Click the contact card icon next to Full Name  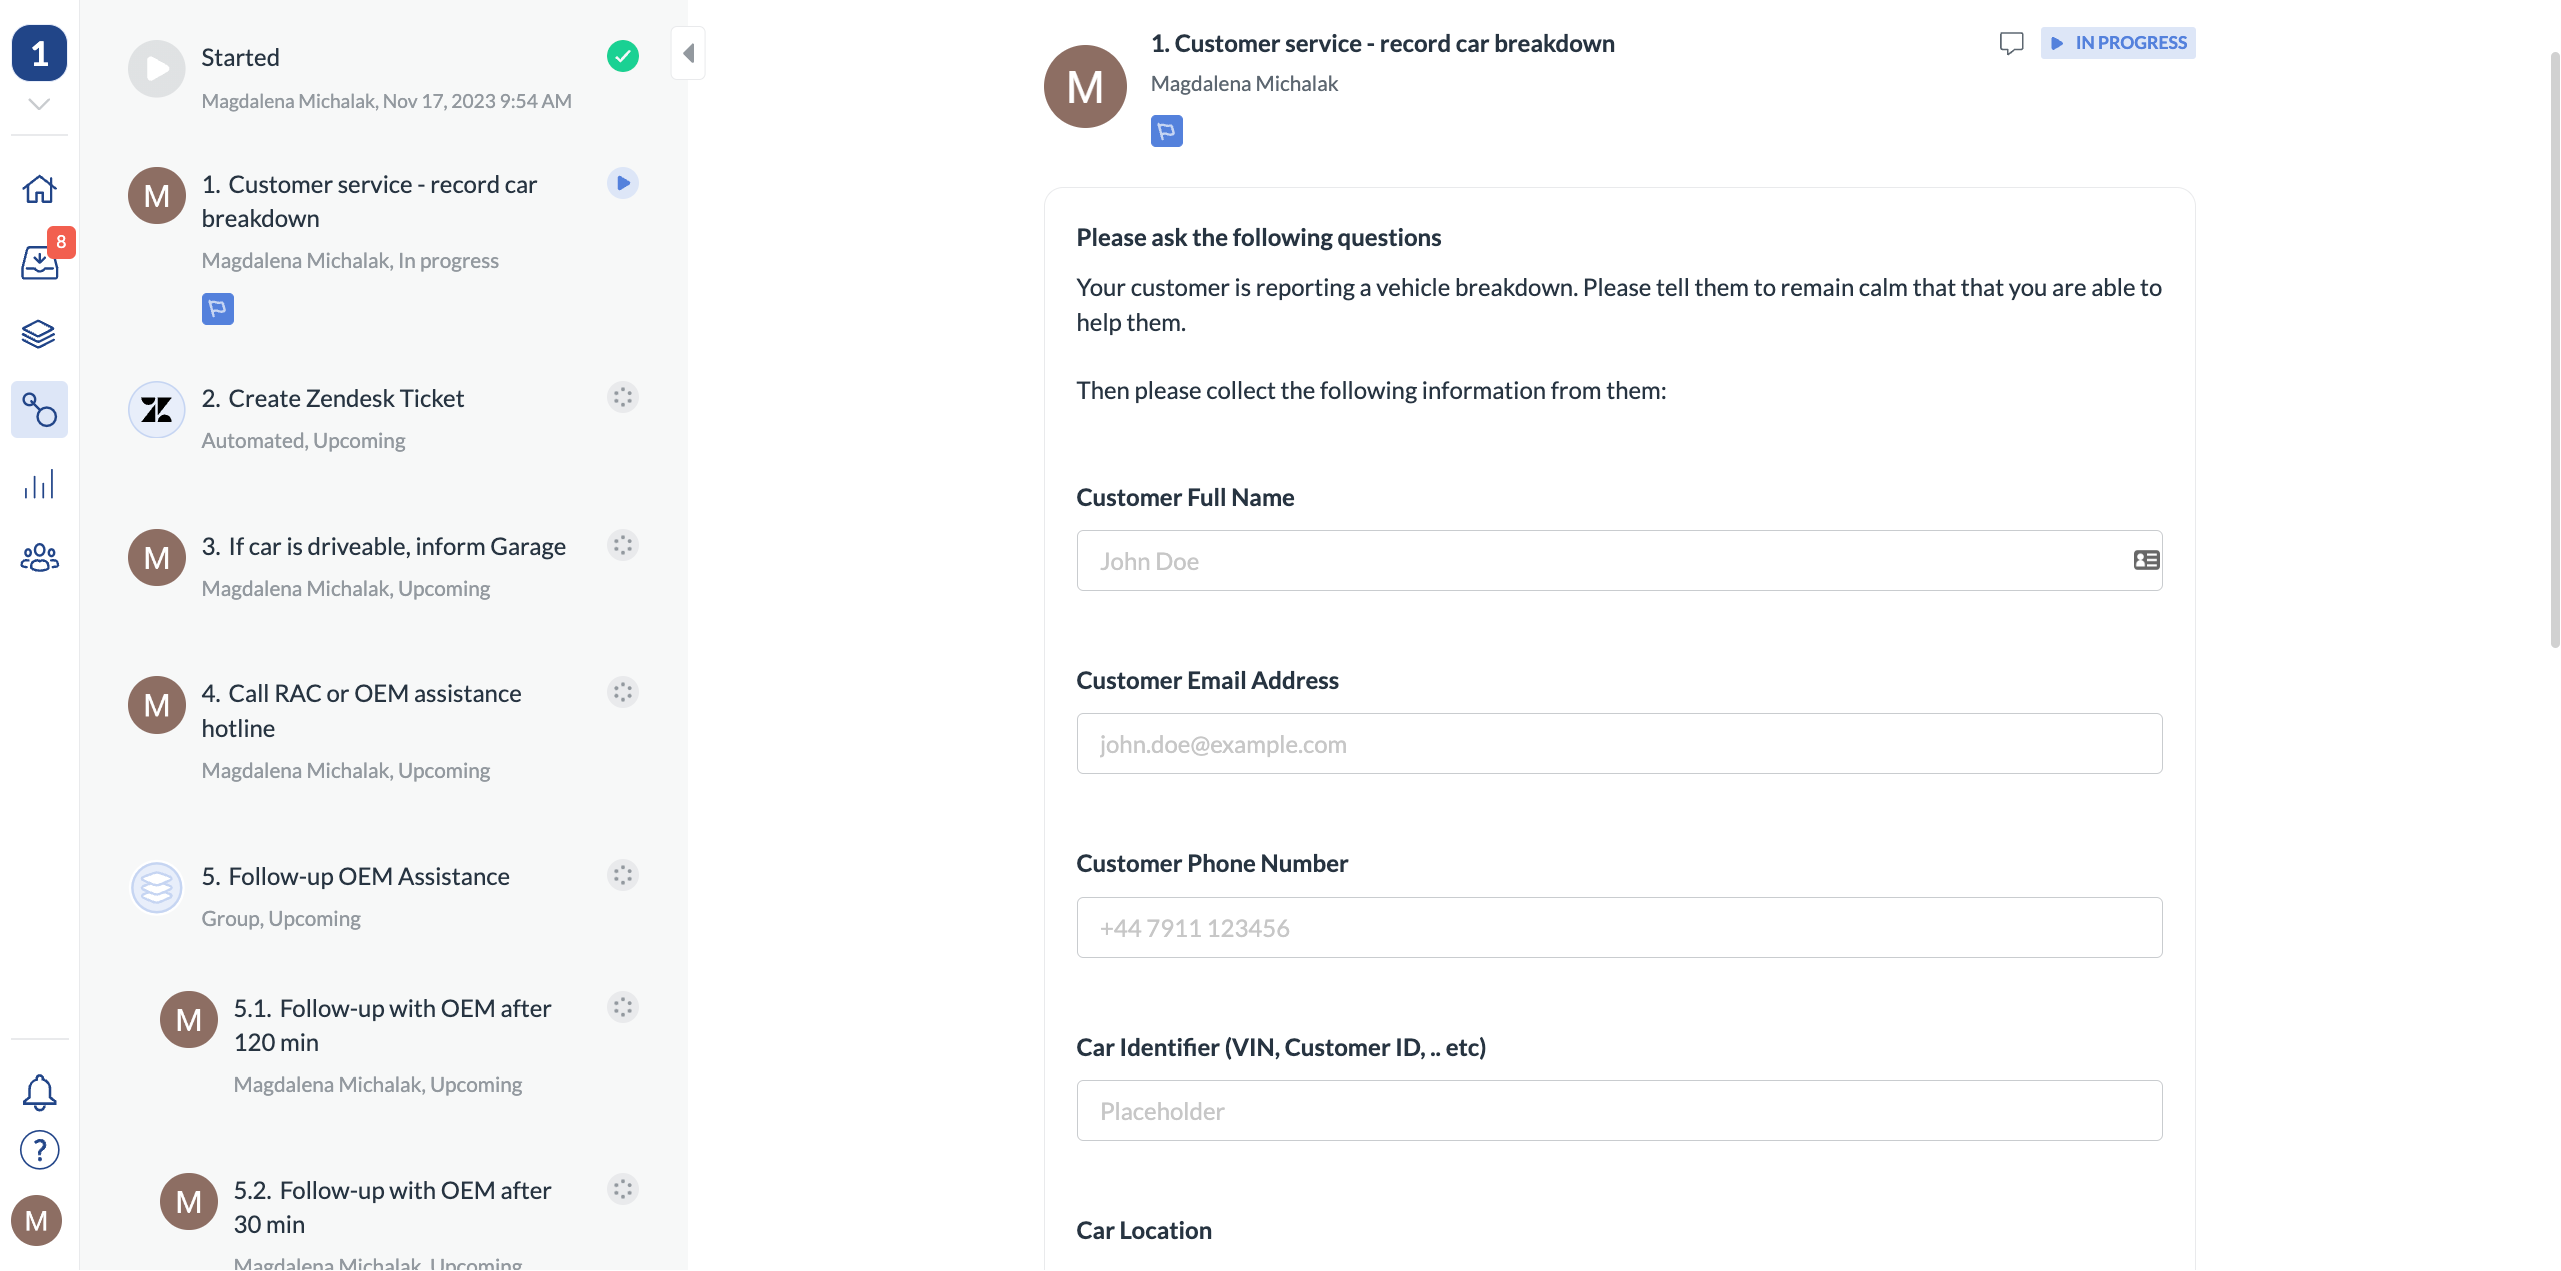pos(2145,560)
